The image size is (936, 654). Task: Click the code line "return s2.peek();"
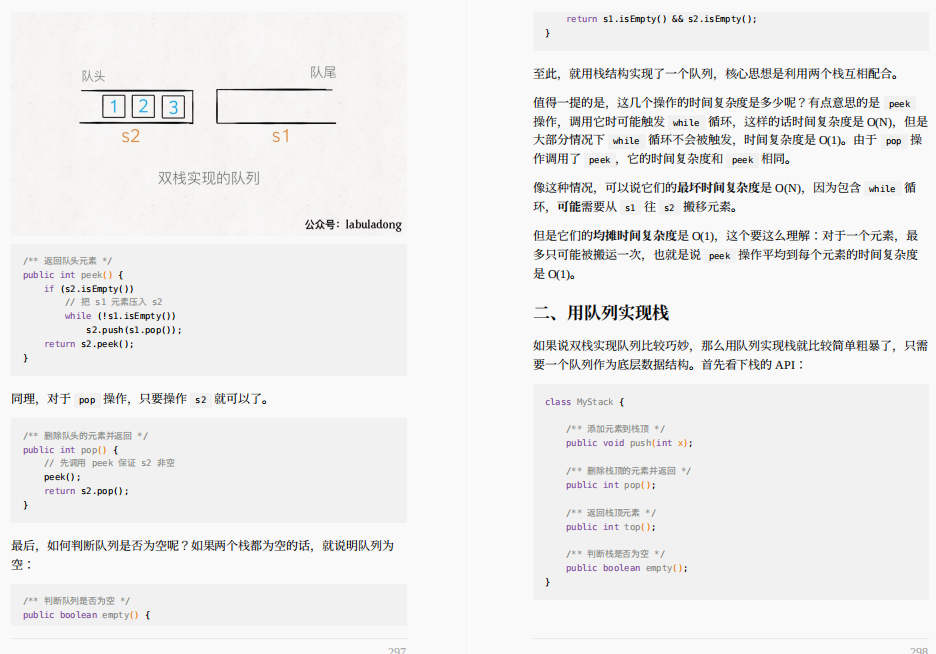(x=89, y=344)
